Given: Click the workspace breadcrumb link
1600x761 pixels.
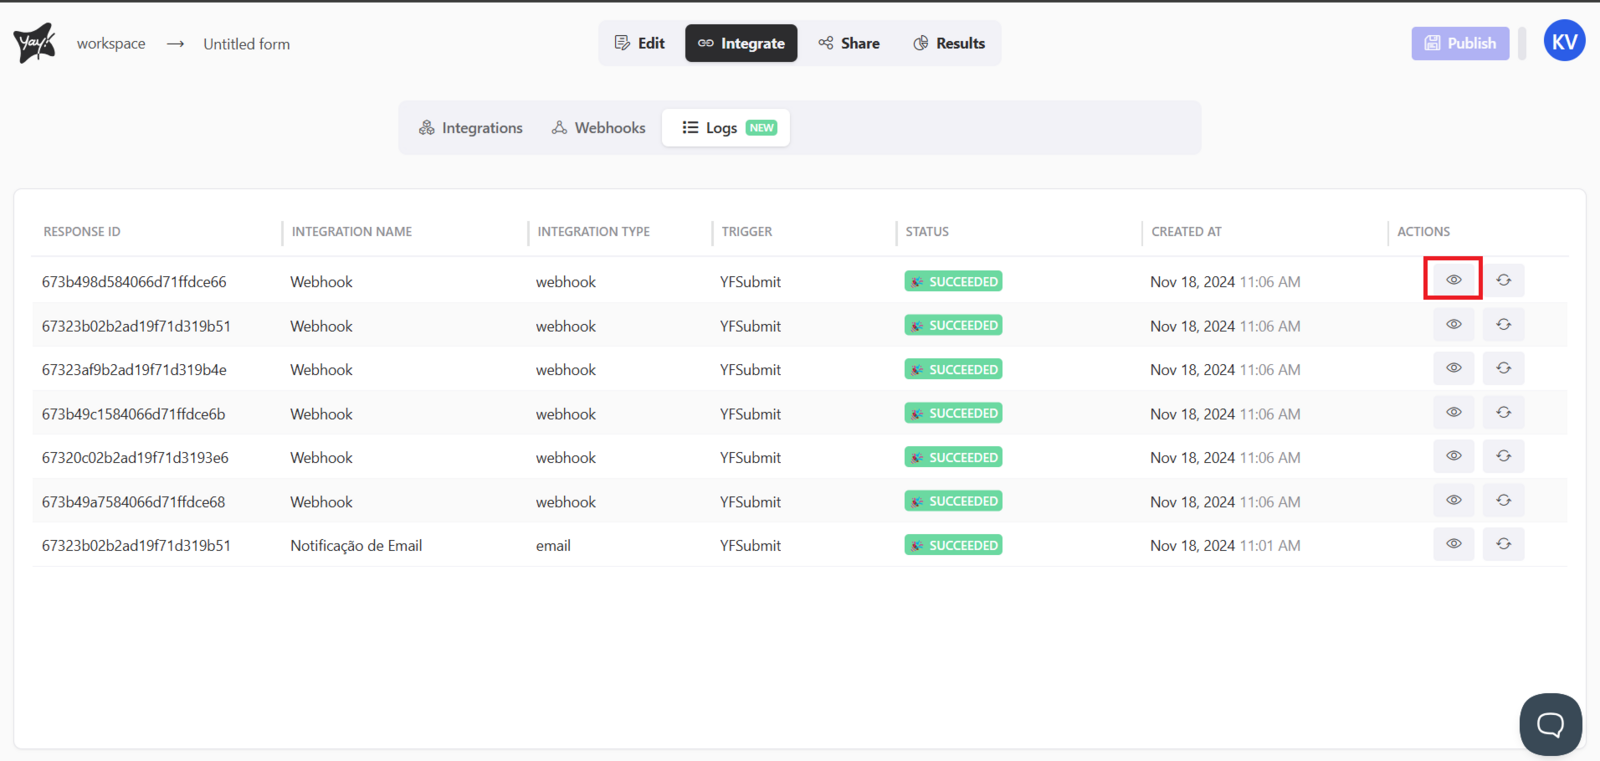Looking at the screenshot, I should (111, 44).
